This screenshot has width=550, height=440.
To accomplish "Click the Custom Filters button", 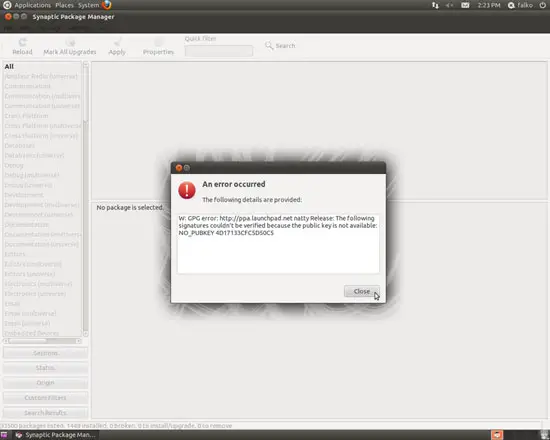I will click(x=46, y=398).
